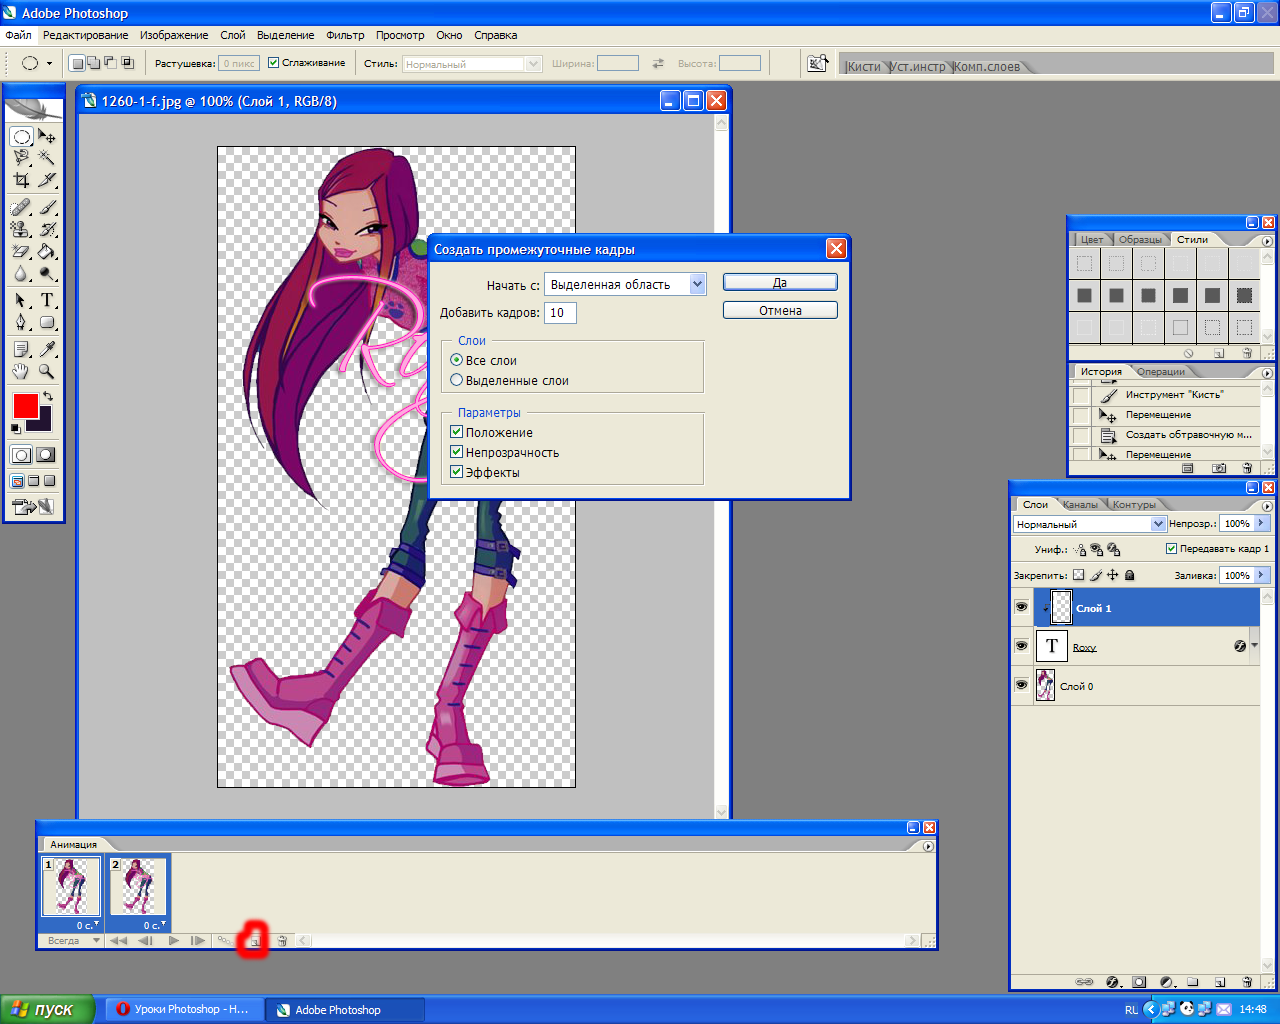
Task: Select the Eraser tool
Action: pyautogui.click(x=21, y=251)
